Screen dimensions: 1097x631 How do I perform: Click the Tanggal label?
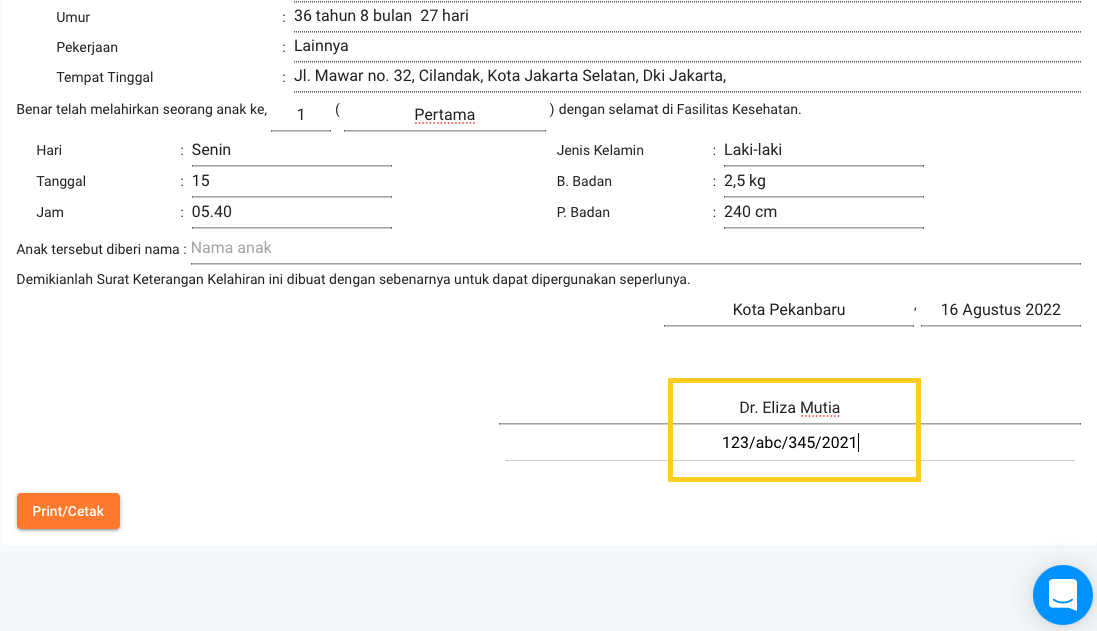click(61, 181)
